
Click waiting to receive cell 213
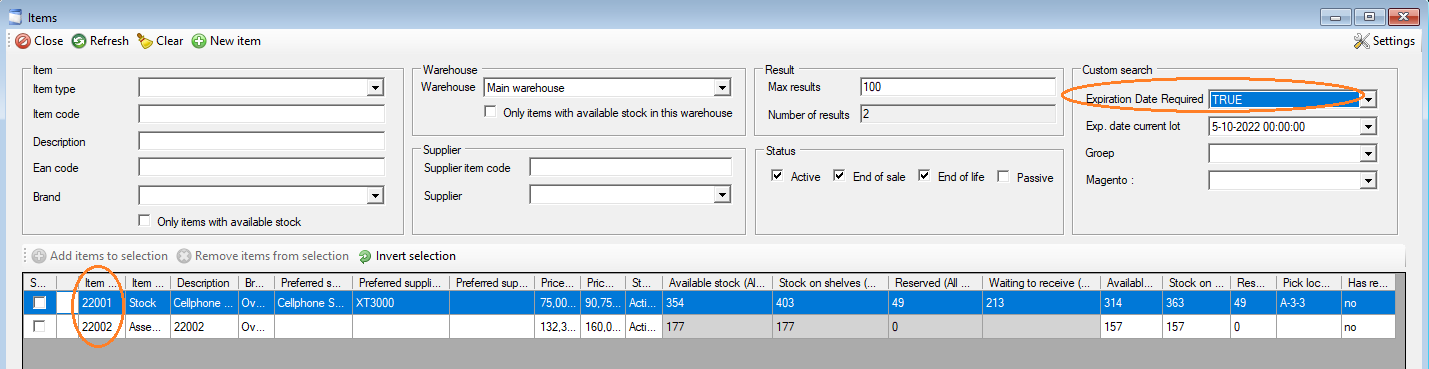pyautogui.click(x=1040, y=302)
